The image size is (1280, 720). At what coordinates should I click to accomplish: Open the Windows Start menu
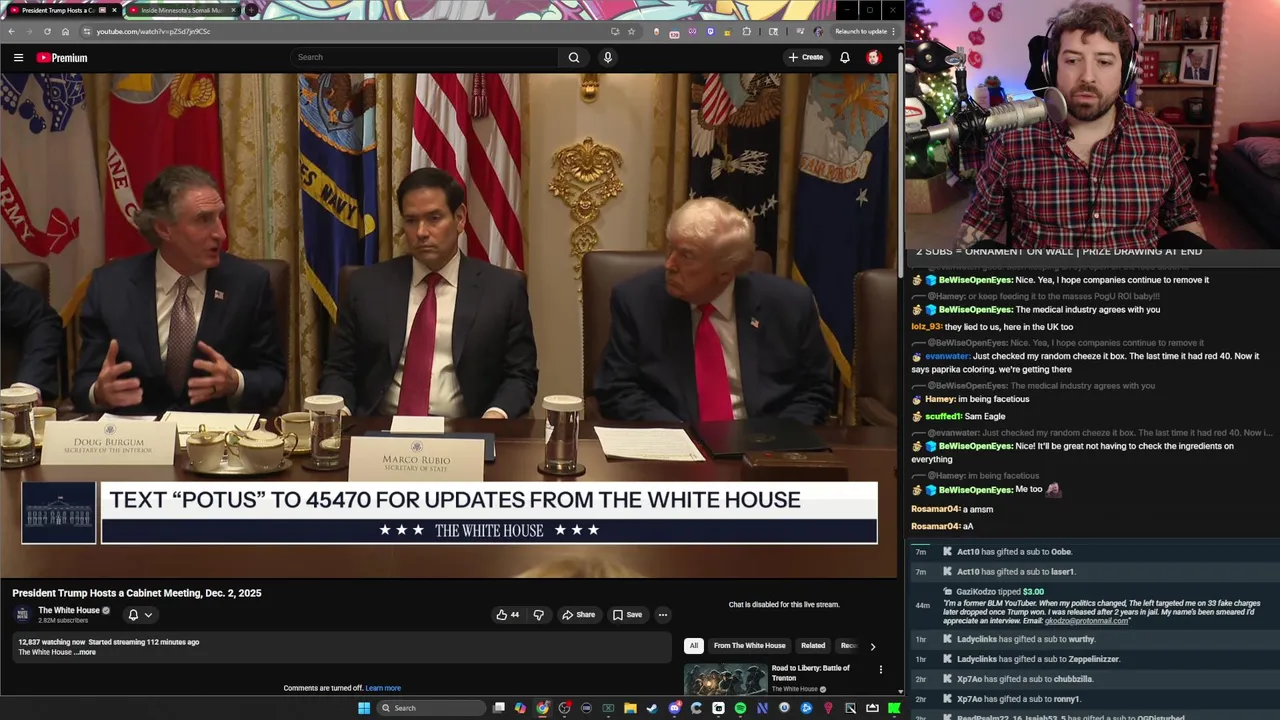pyautogui.click(x=364, y=708)
